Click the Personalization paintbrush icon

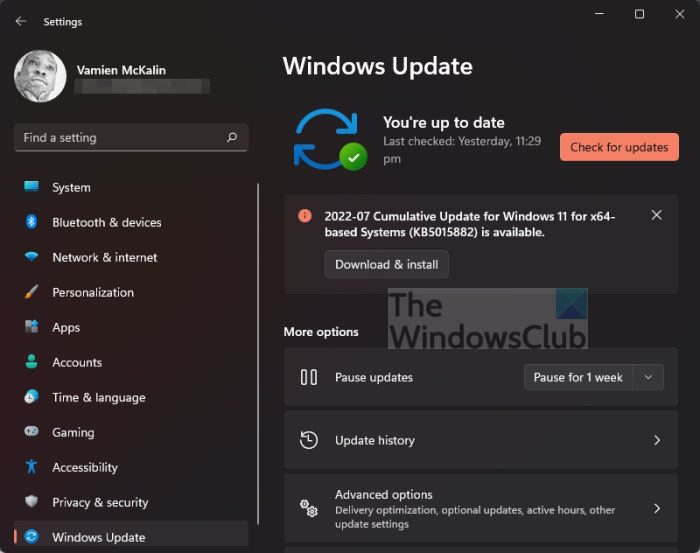pos(31,292)
